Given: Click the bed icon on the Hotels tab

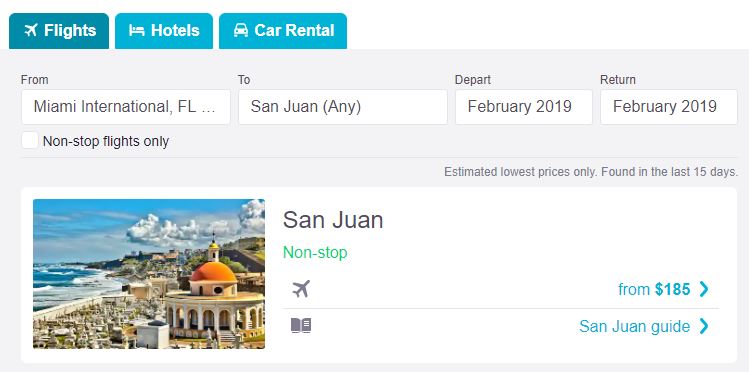Looking at the screenshot, I should (x=137, y=31).
